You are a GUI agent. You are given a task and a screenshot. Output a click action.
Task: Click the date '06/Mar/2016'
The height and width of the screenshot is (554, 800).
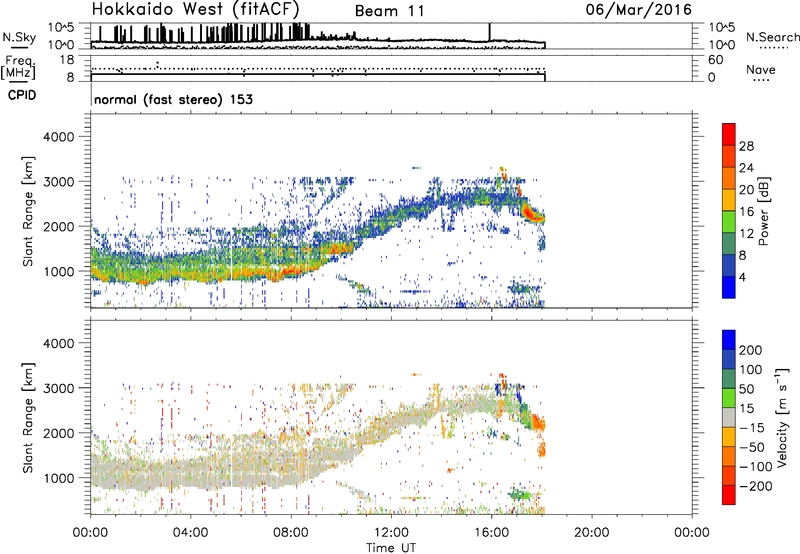click(639, 9)
